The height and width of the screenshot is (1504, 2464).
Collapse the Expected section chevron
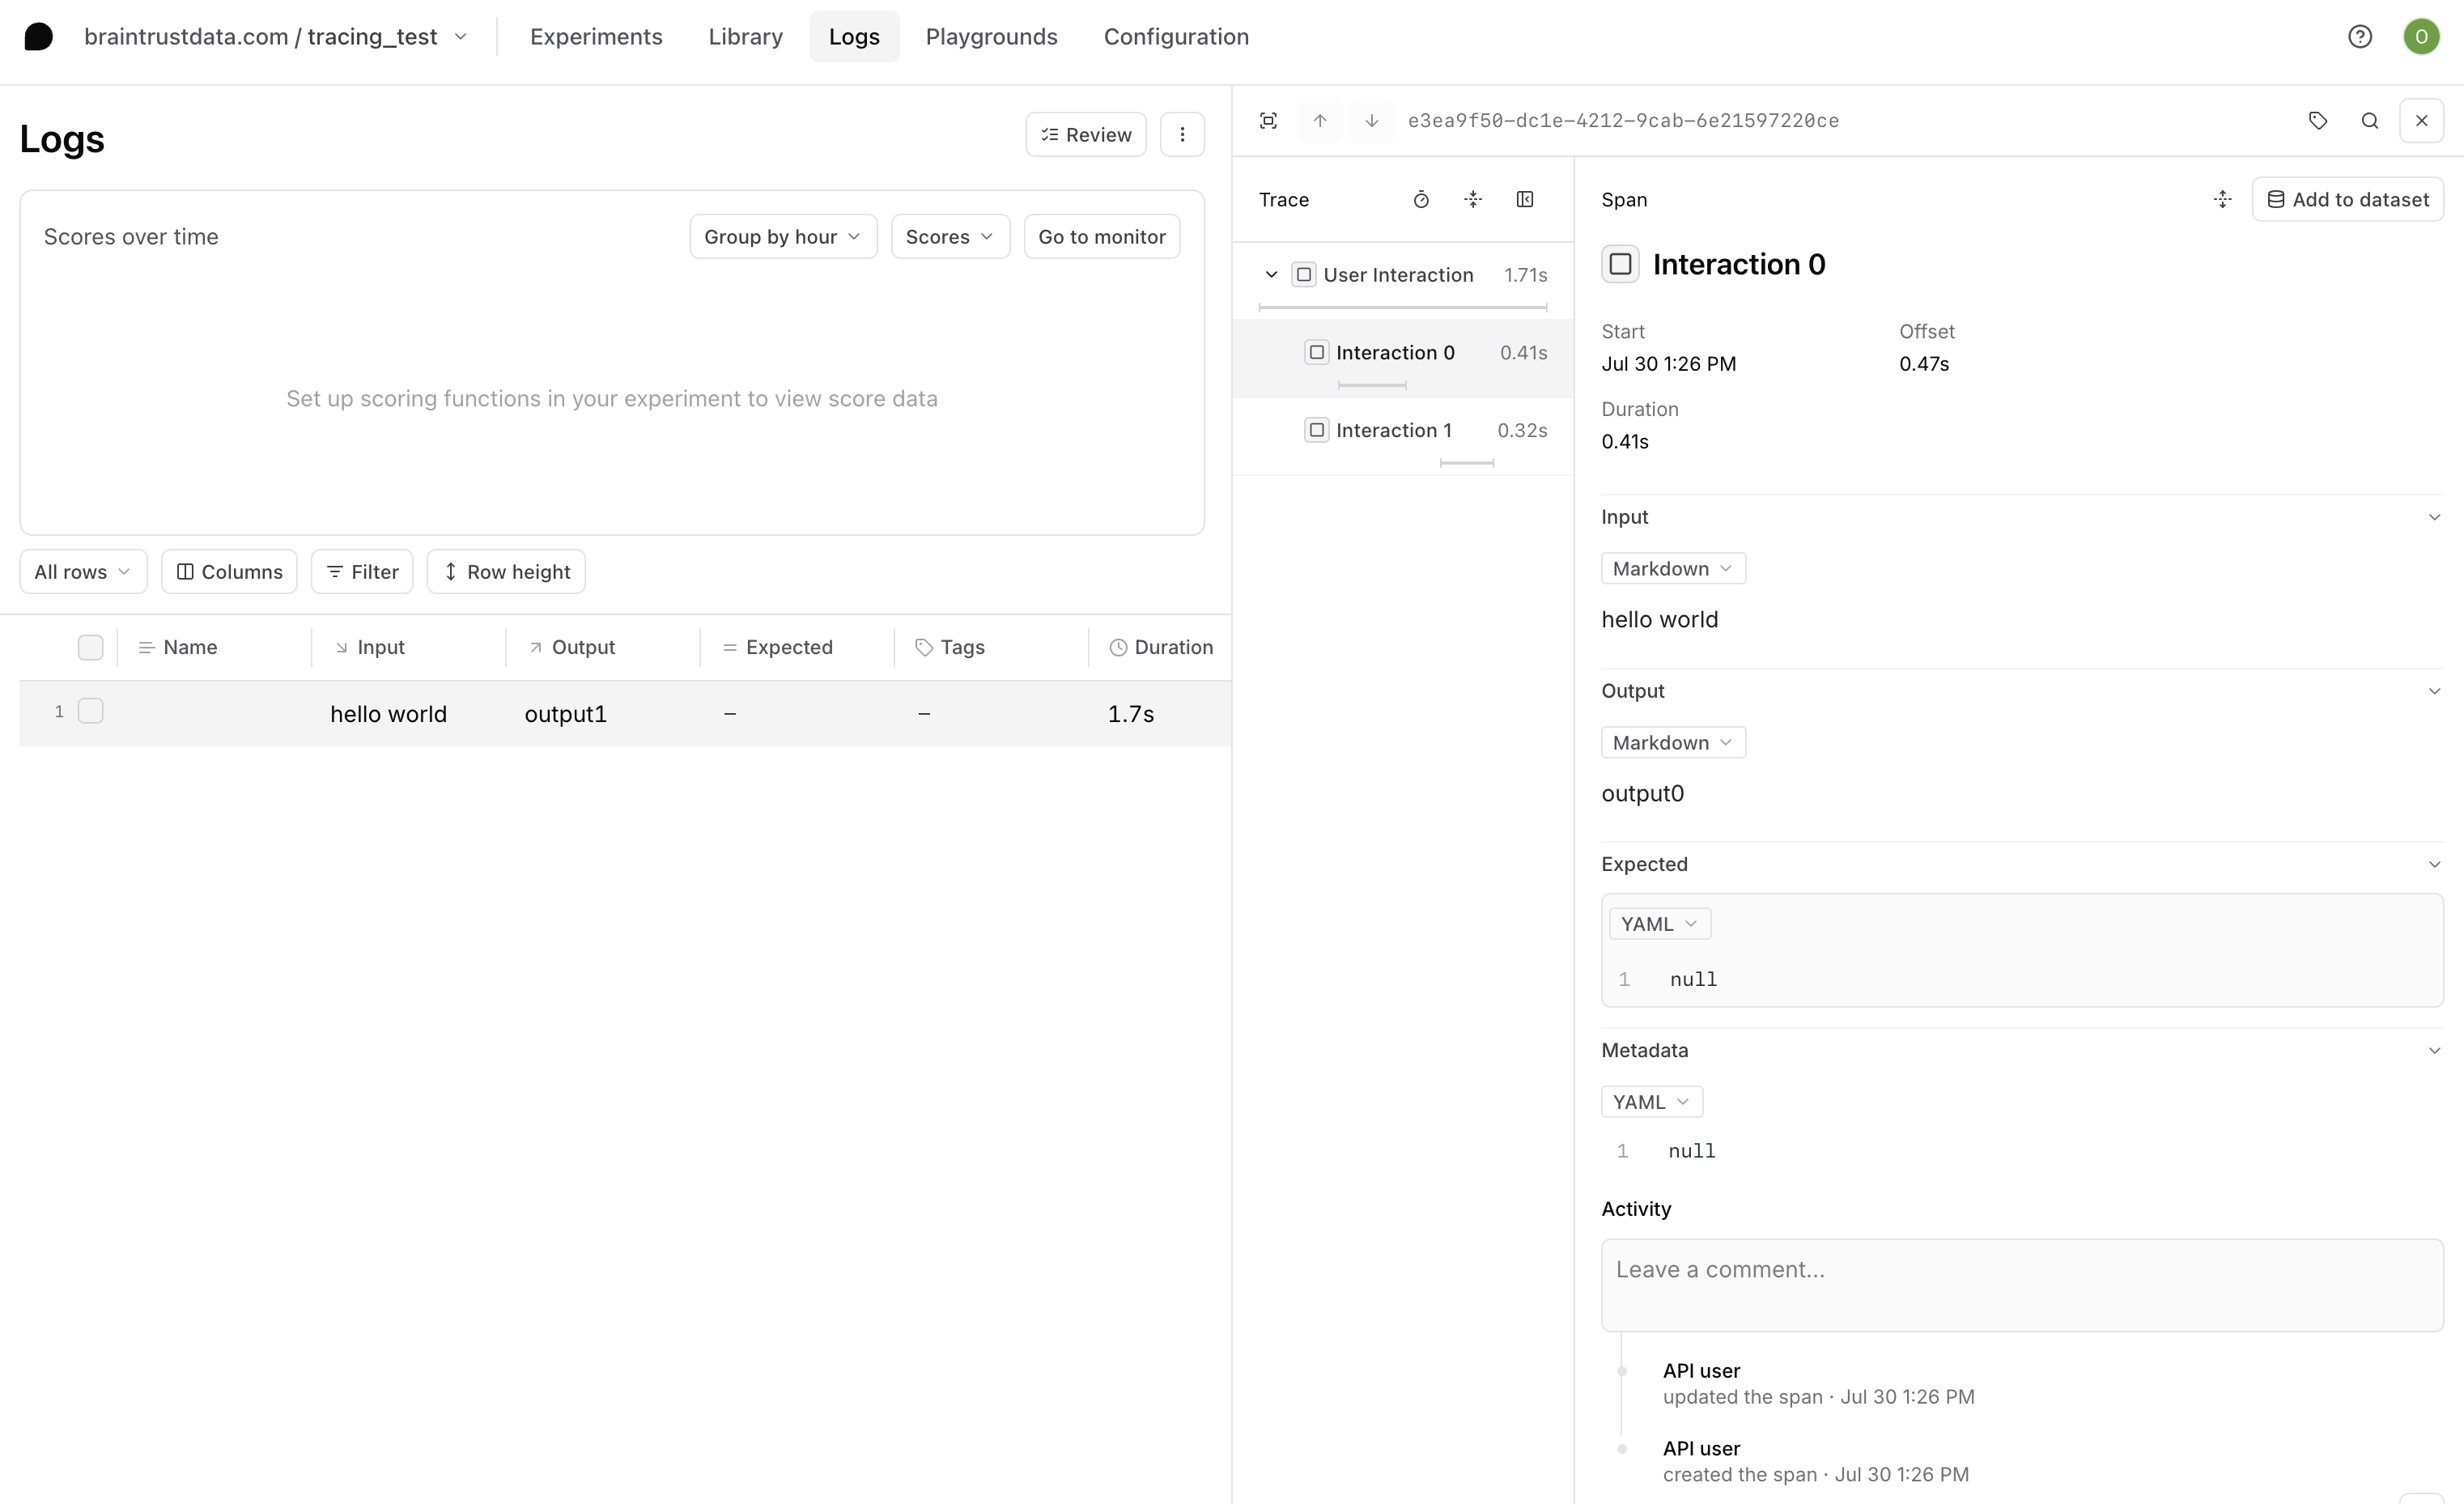pyautogui.click(x=2434, y=865)
